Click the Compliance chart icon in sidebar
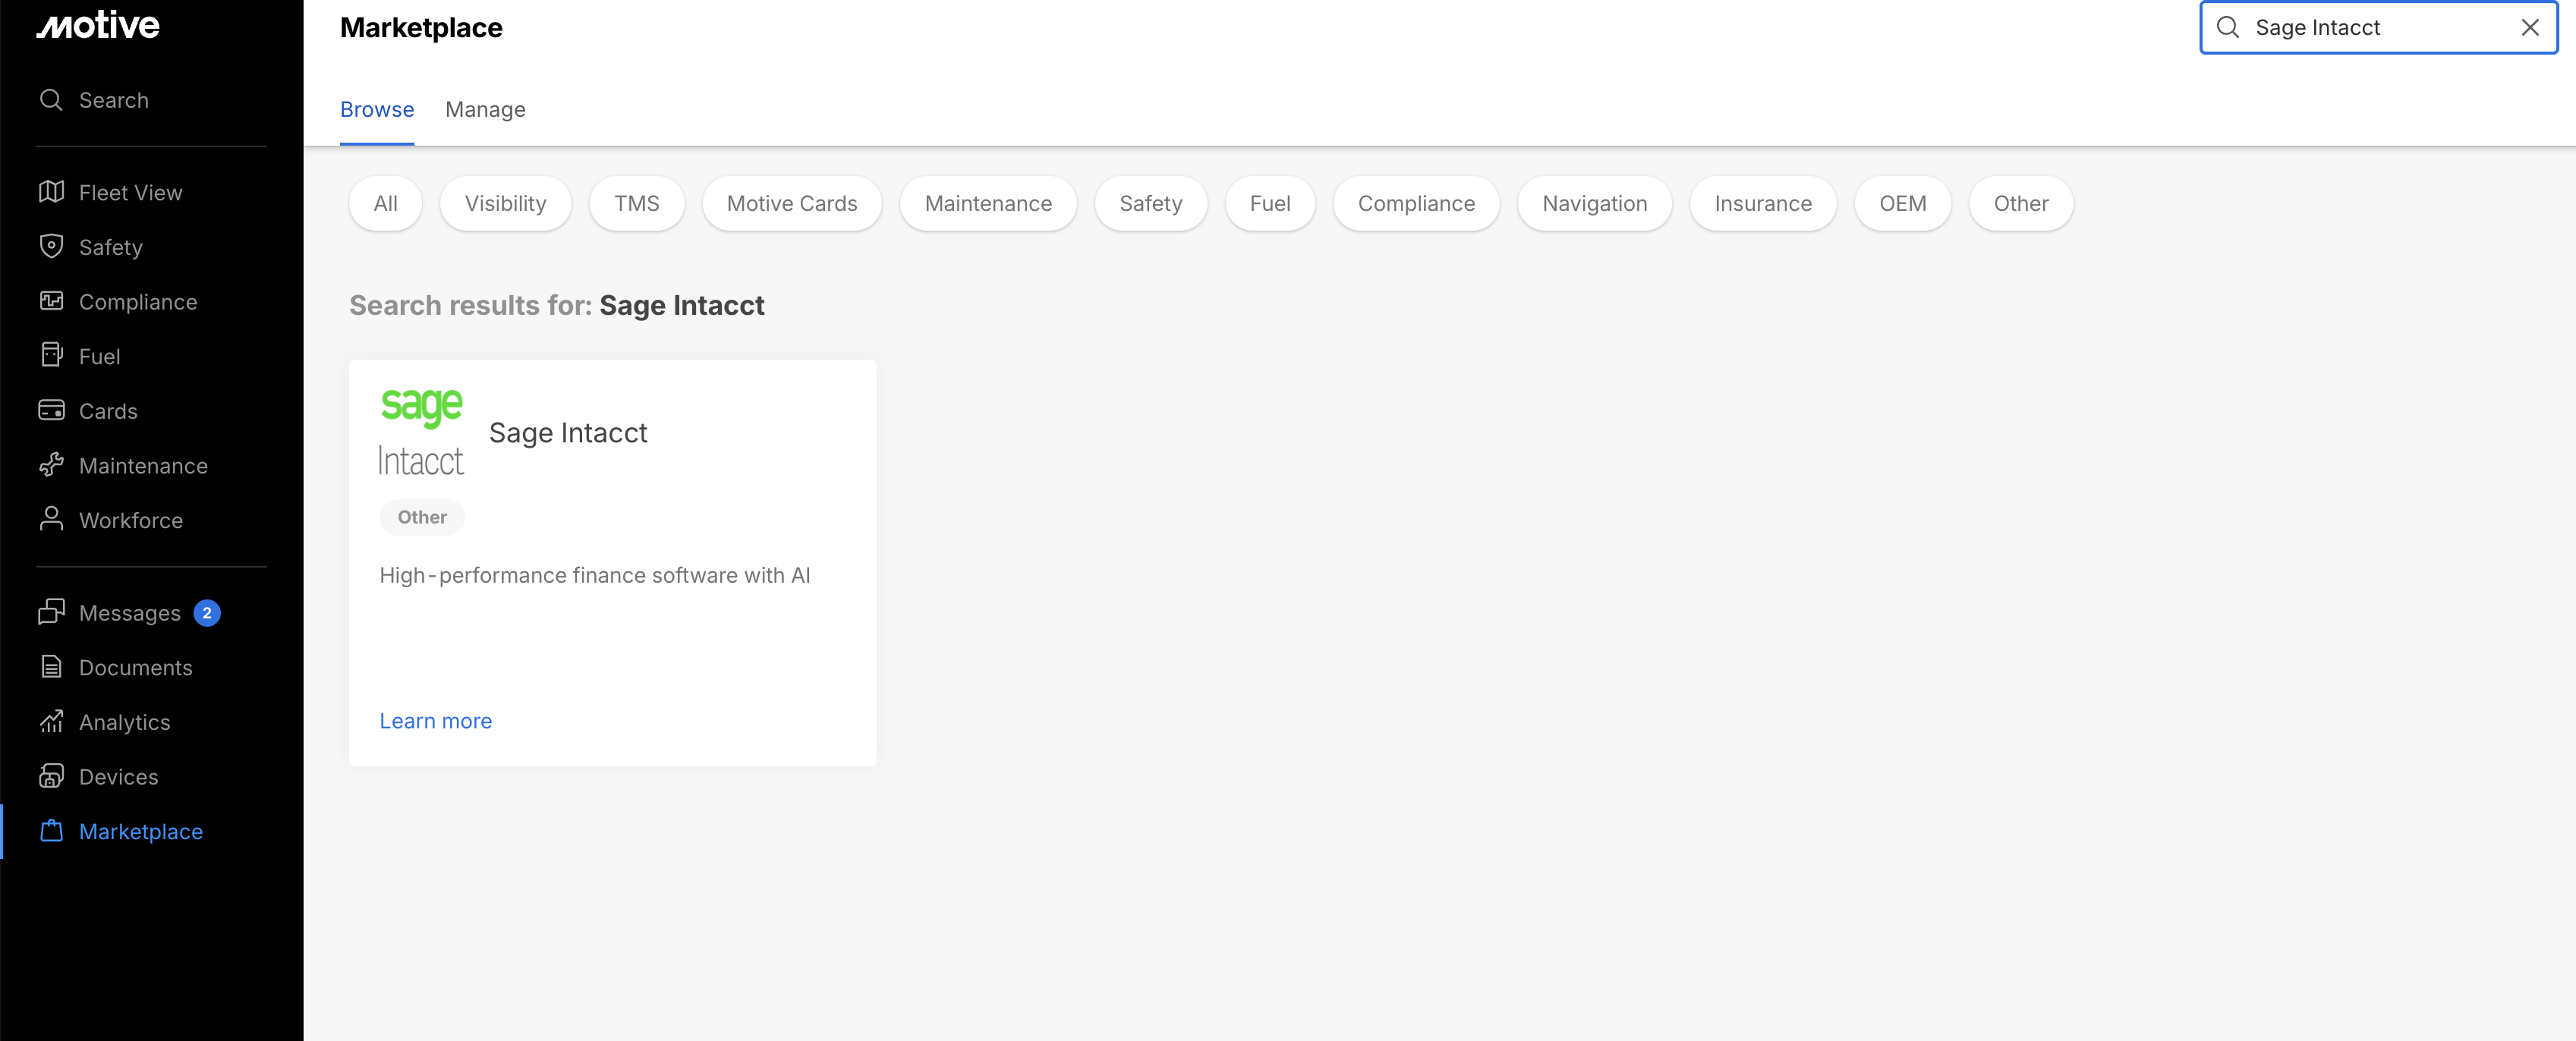This screenshot has height=1041, width=2576. [x=51, y=301]
